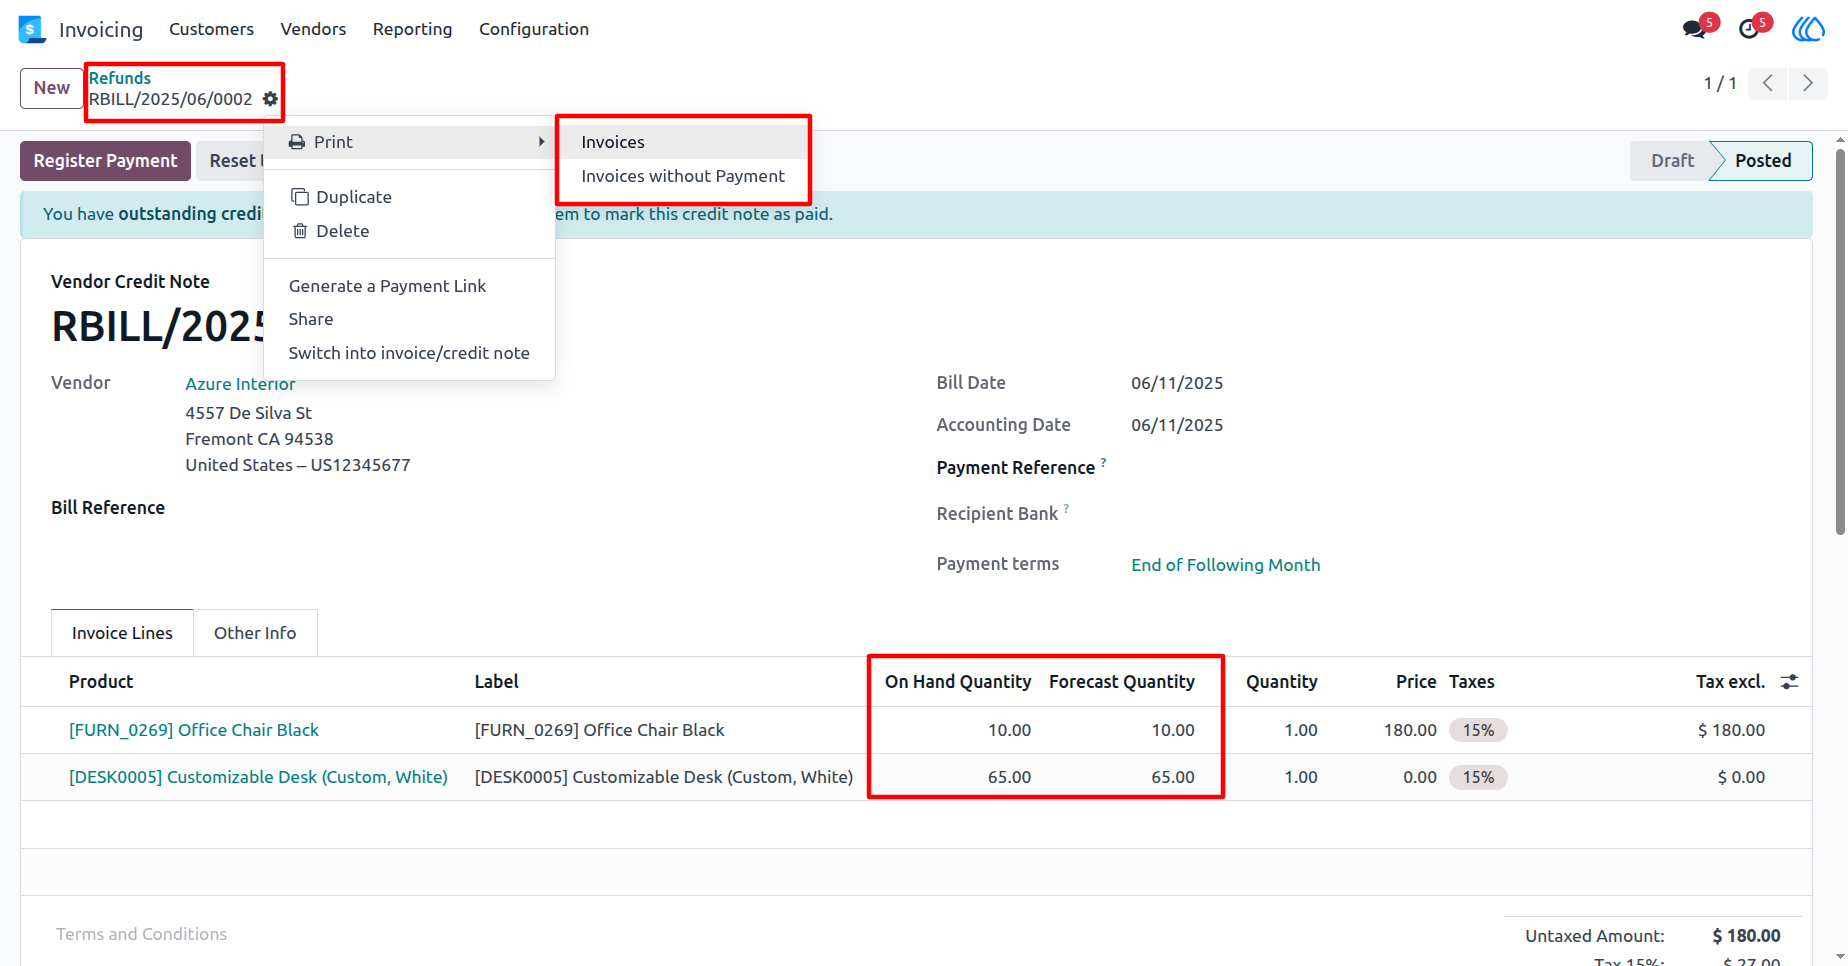Screen dimensions: 1848x966
Task: Click the 15% tax tag on Customizable Desk row
Action: (1478, 777)
